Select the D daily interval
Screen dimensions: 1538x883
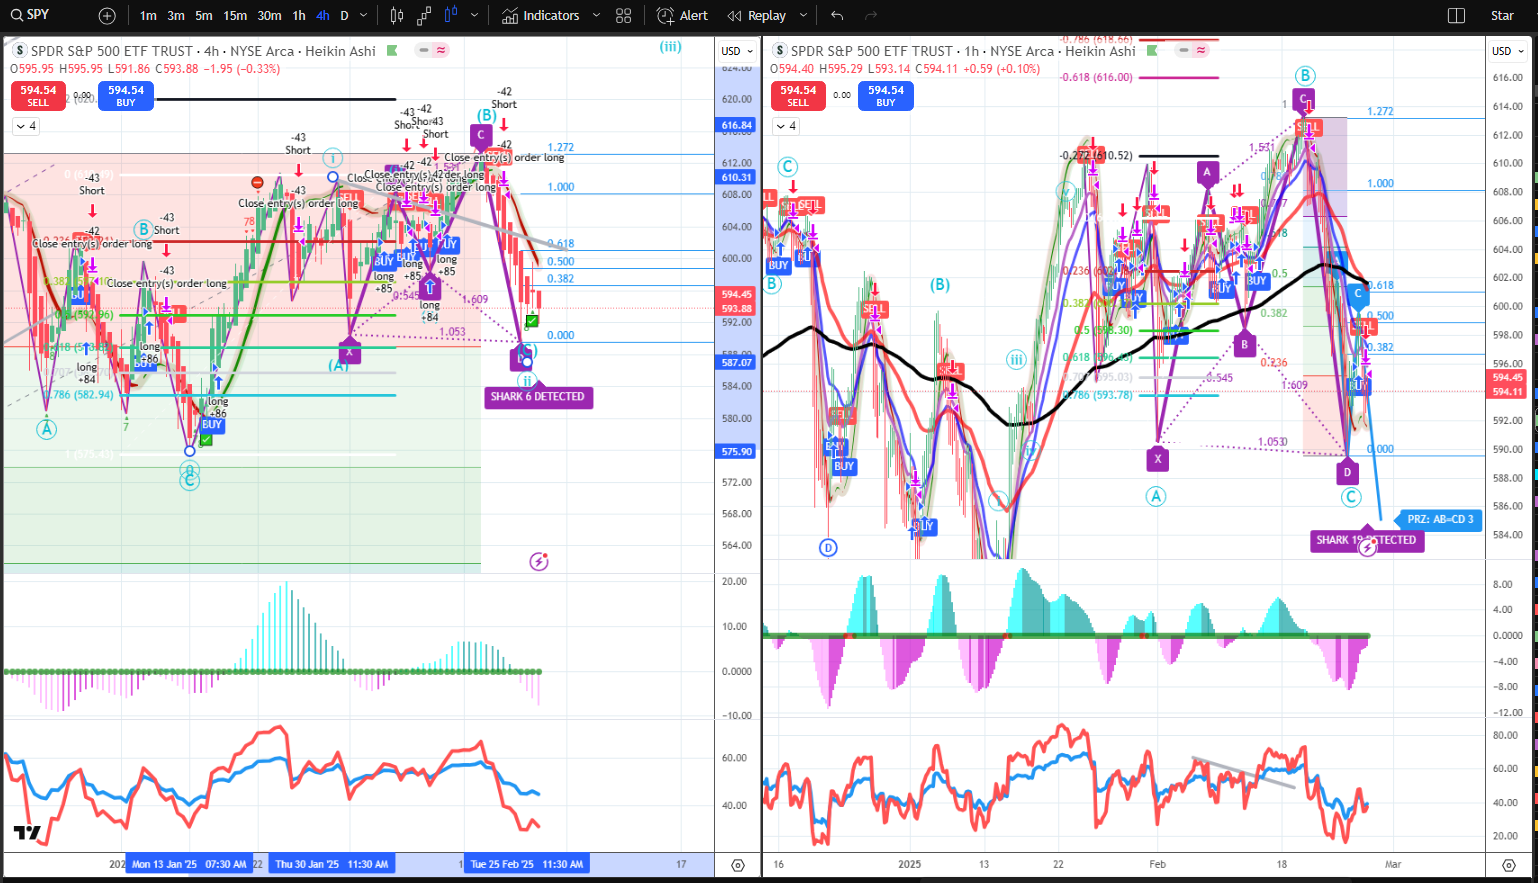[344, 16]
